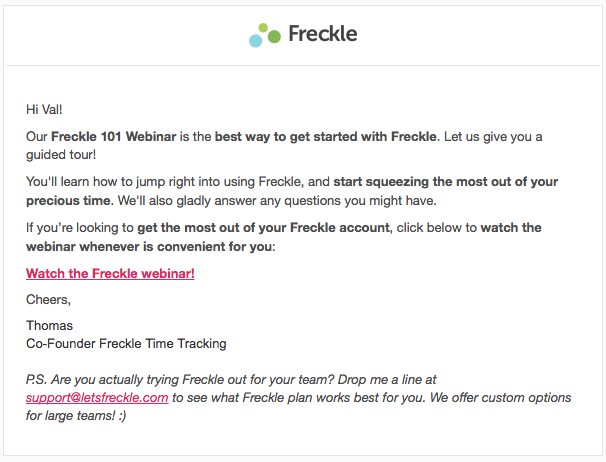Screen dimensions: 606x462
Task: Click 'Co-Founder Freckle Time Tracking' title line
Action: click(x=126, y=343)
